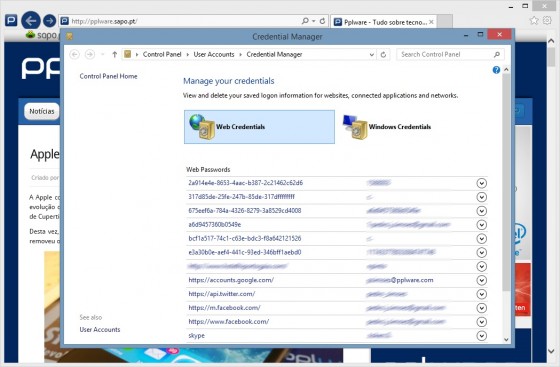
Task: Expand the 317d85de-25fe credential entry
Action: [481, 197]
